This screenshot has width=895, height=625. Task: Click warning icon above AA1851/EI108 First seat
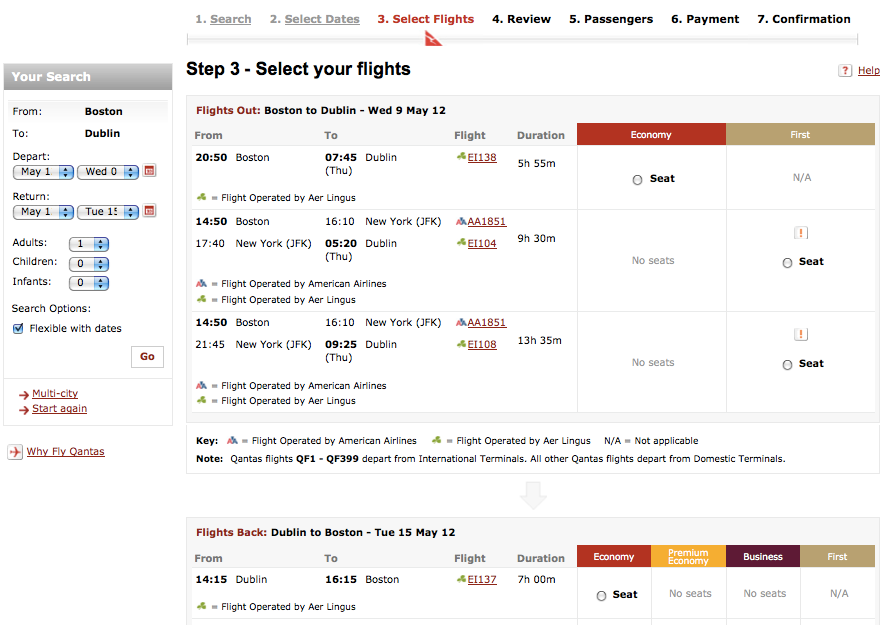coord(800,335)
